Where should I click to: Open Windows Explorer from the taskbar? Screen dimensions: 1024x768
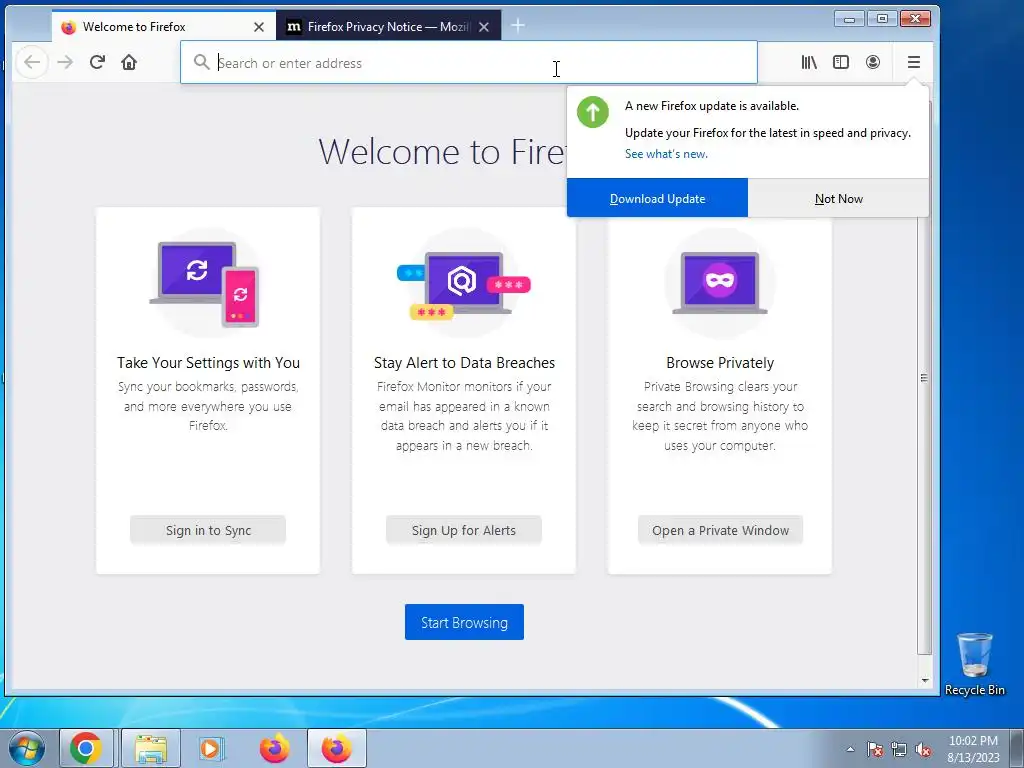tap(151, 748)
